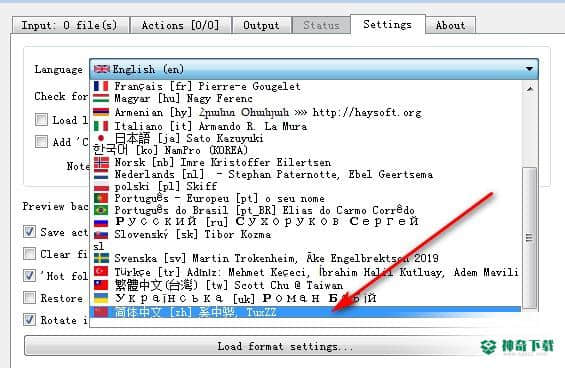Click the Load format settings... button
The width and height of the screenshot is (565, 368).
click(x=285, y=346)
